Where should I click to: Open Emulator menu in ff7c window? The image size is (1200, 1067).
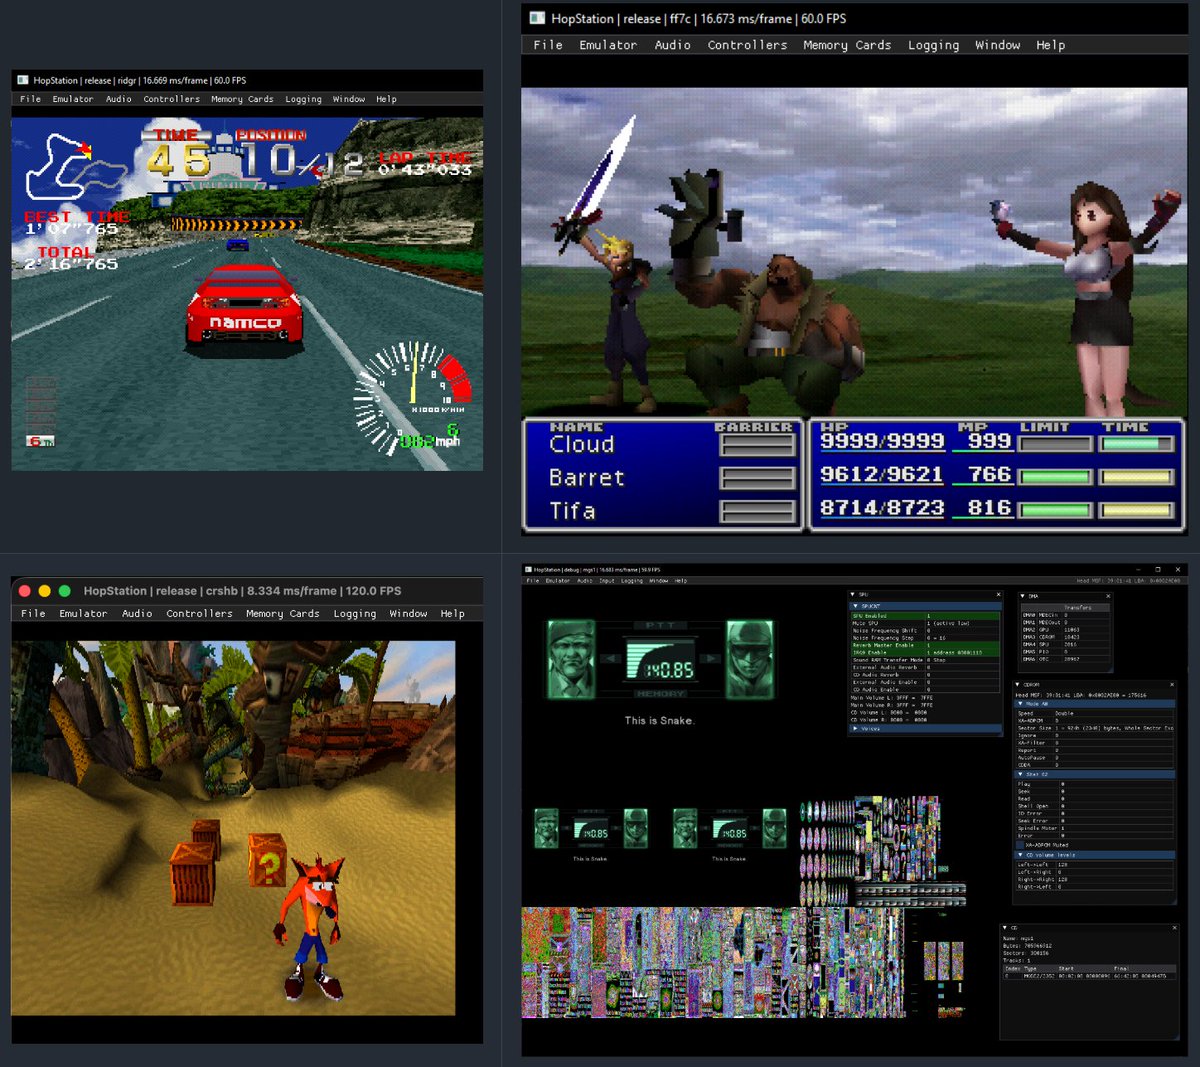[608, 45]
